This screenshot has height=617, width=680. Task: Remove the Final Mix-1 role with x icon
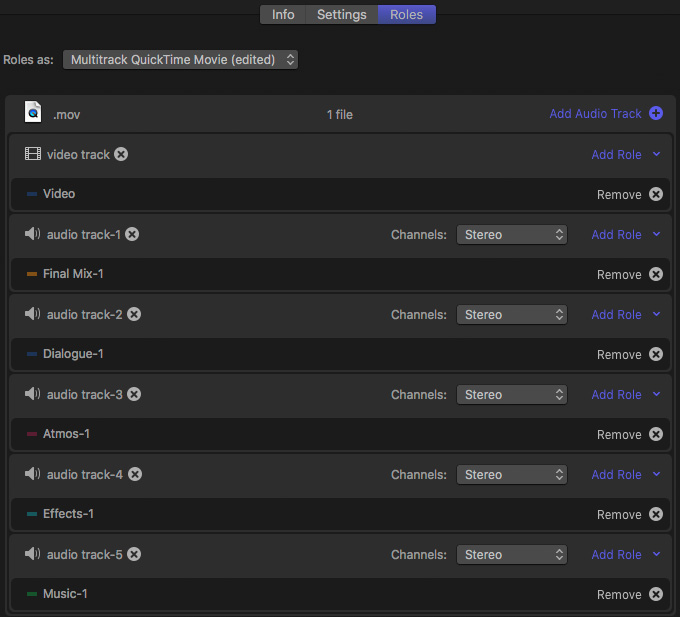656,274
